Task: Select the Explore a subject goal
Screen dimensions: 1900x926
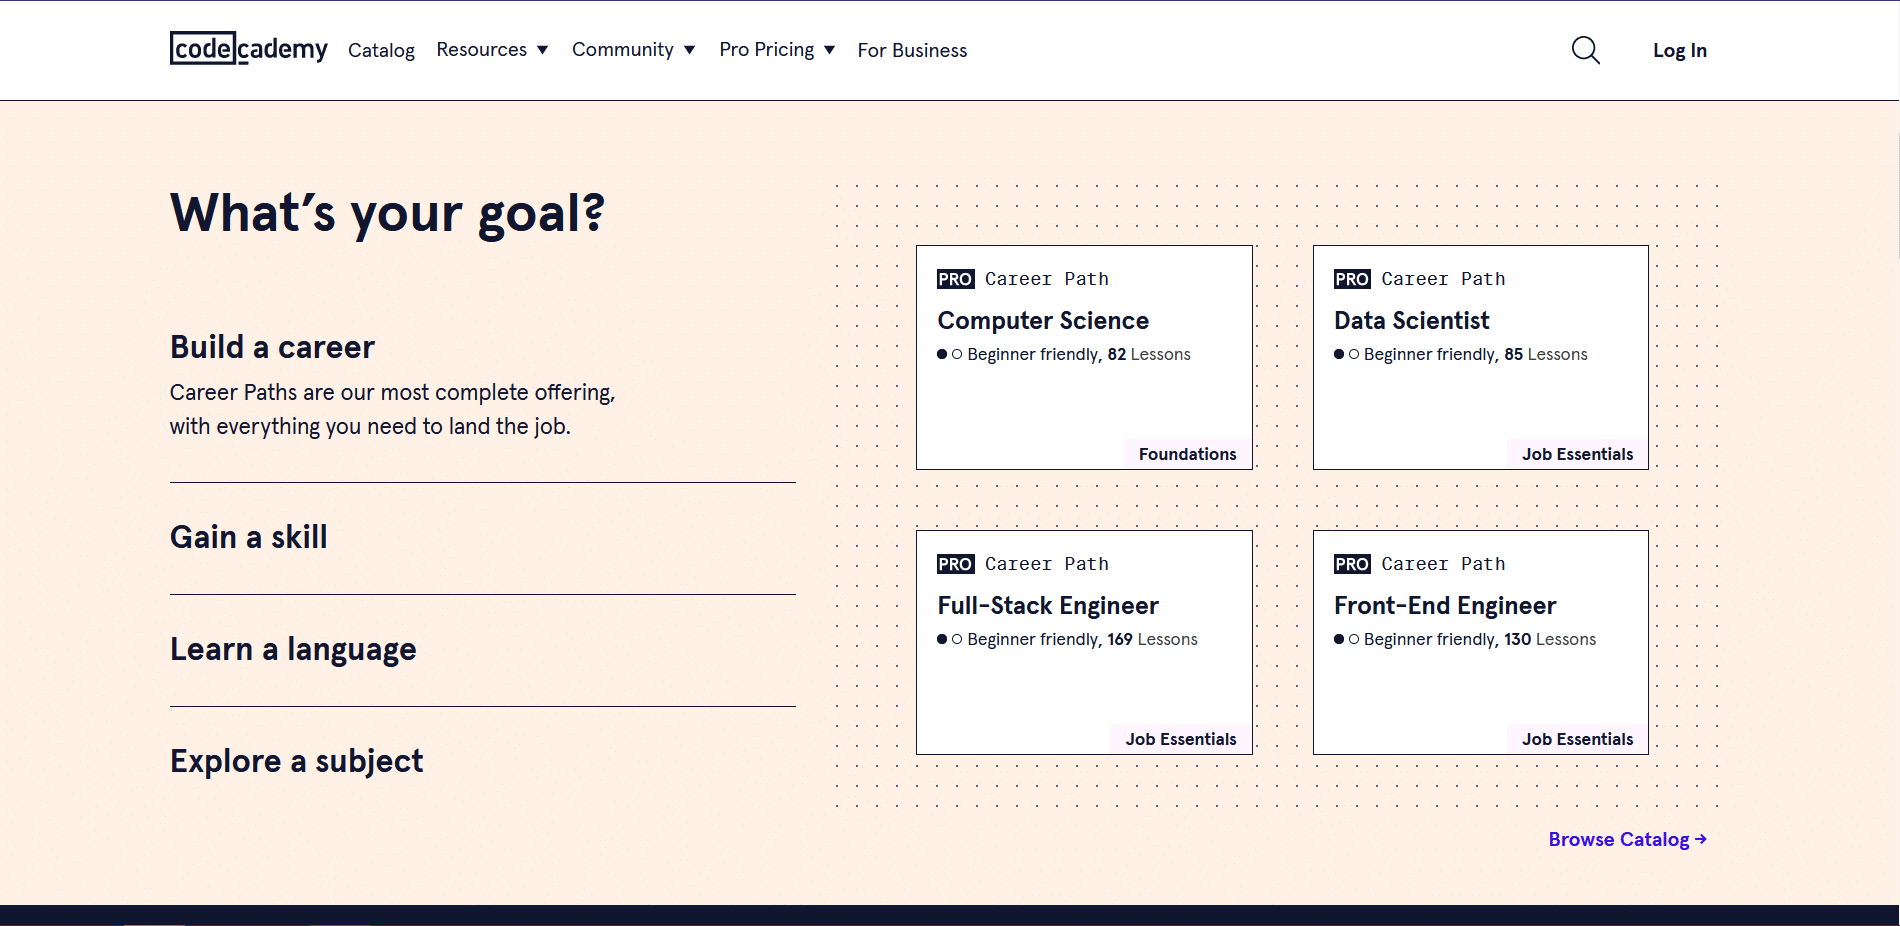Action: [296, 761]
